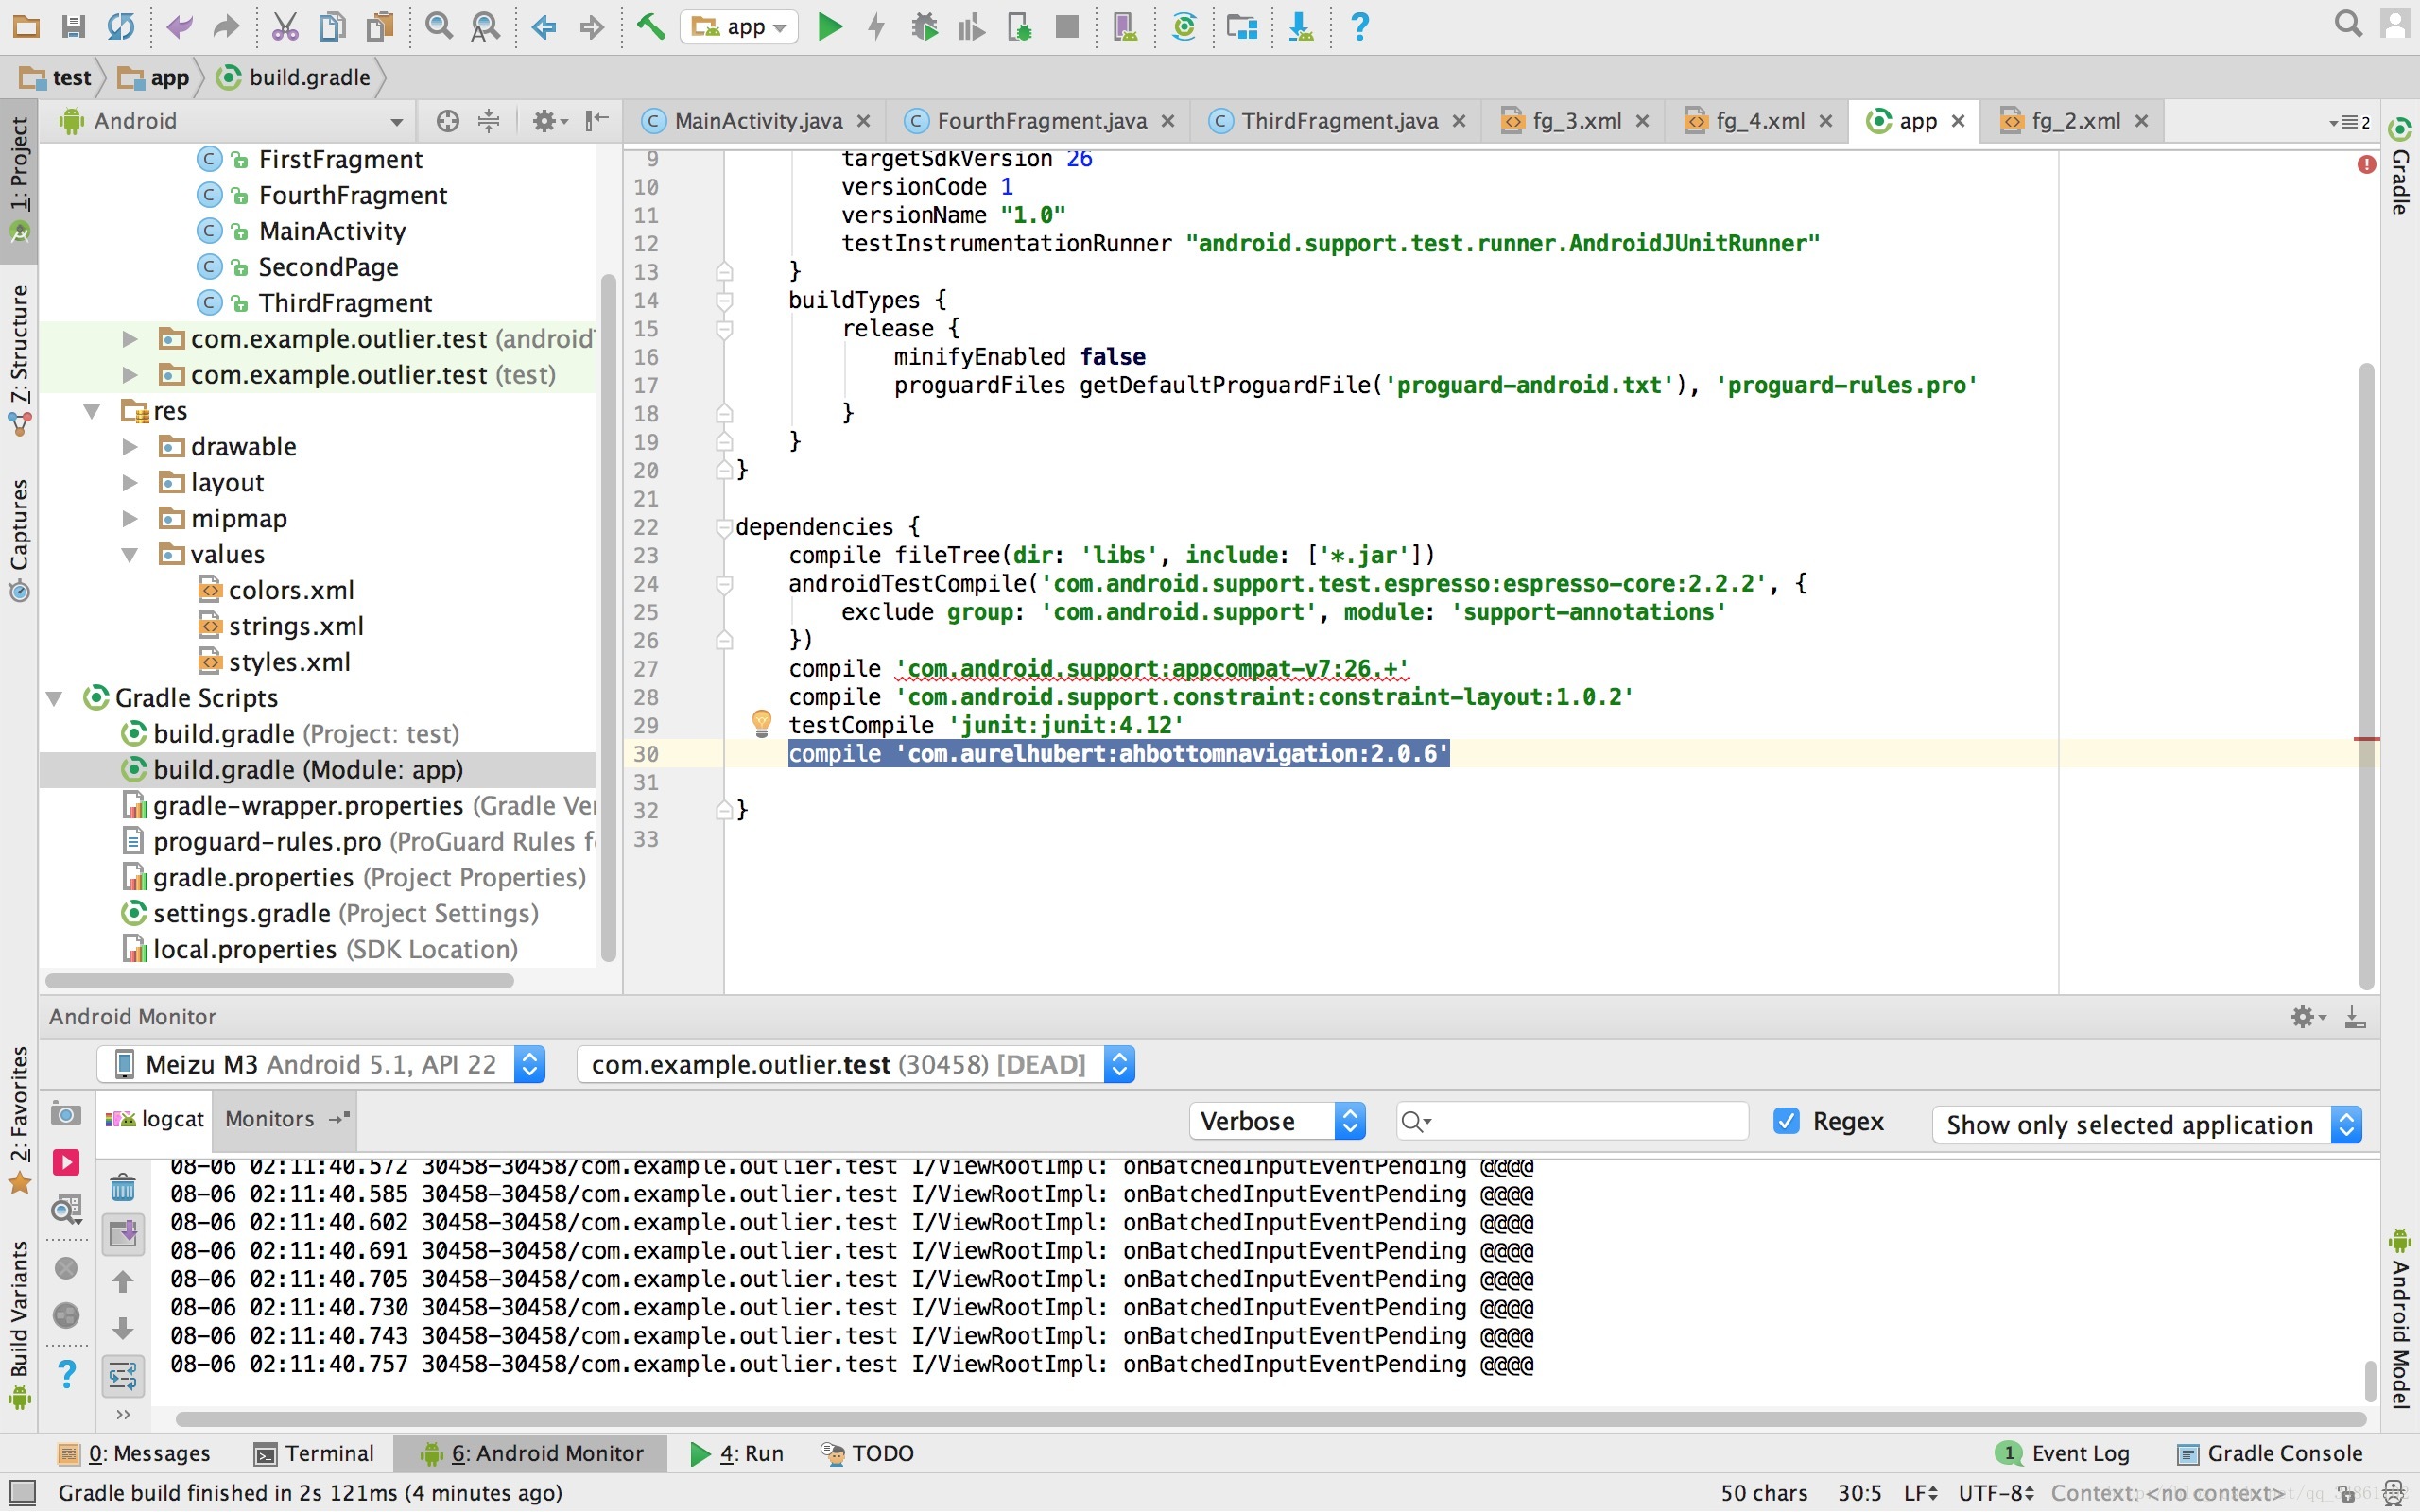Viewport: 2420px width, 1512px height.
Task: Toggle the Regex checkbox
Action: [1786, 1121]
